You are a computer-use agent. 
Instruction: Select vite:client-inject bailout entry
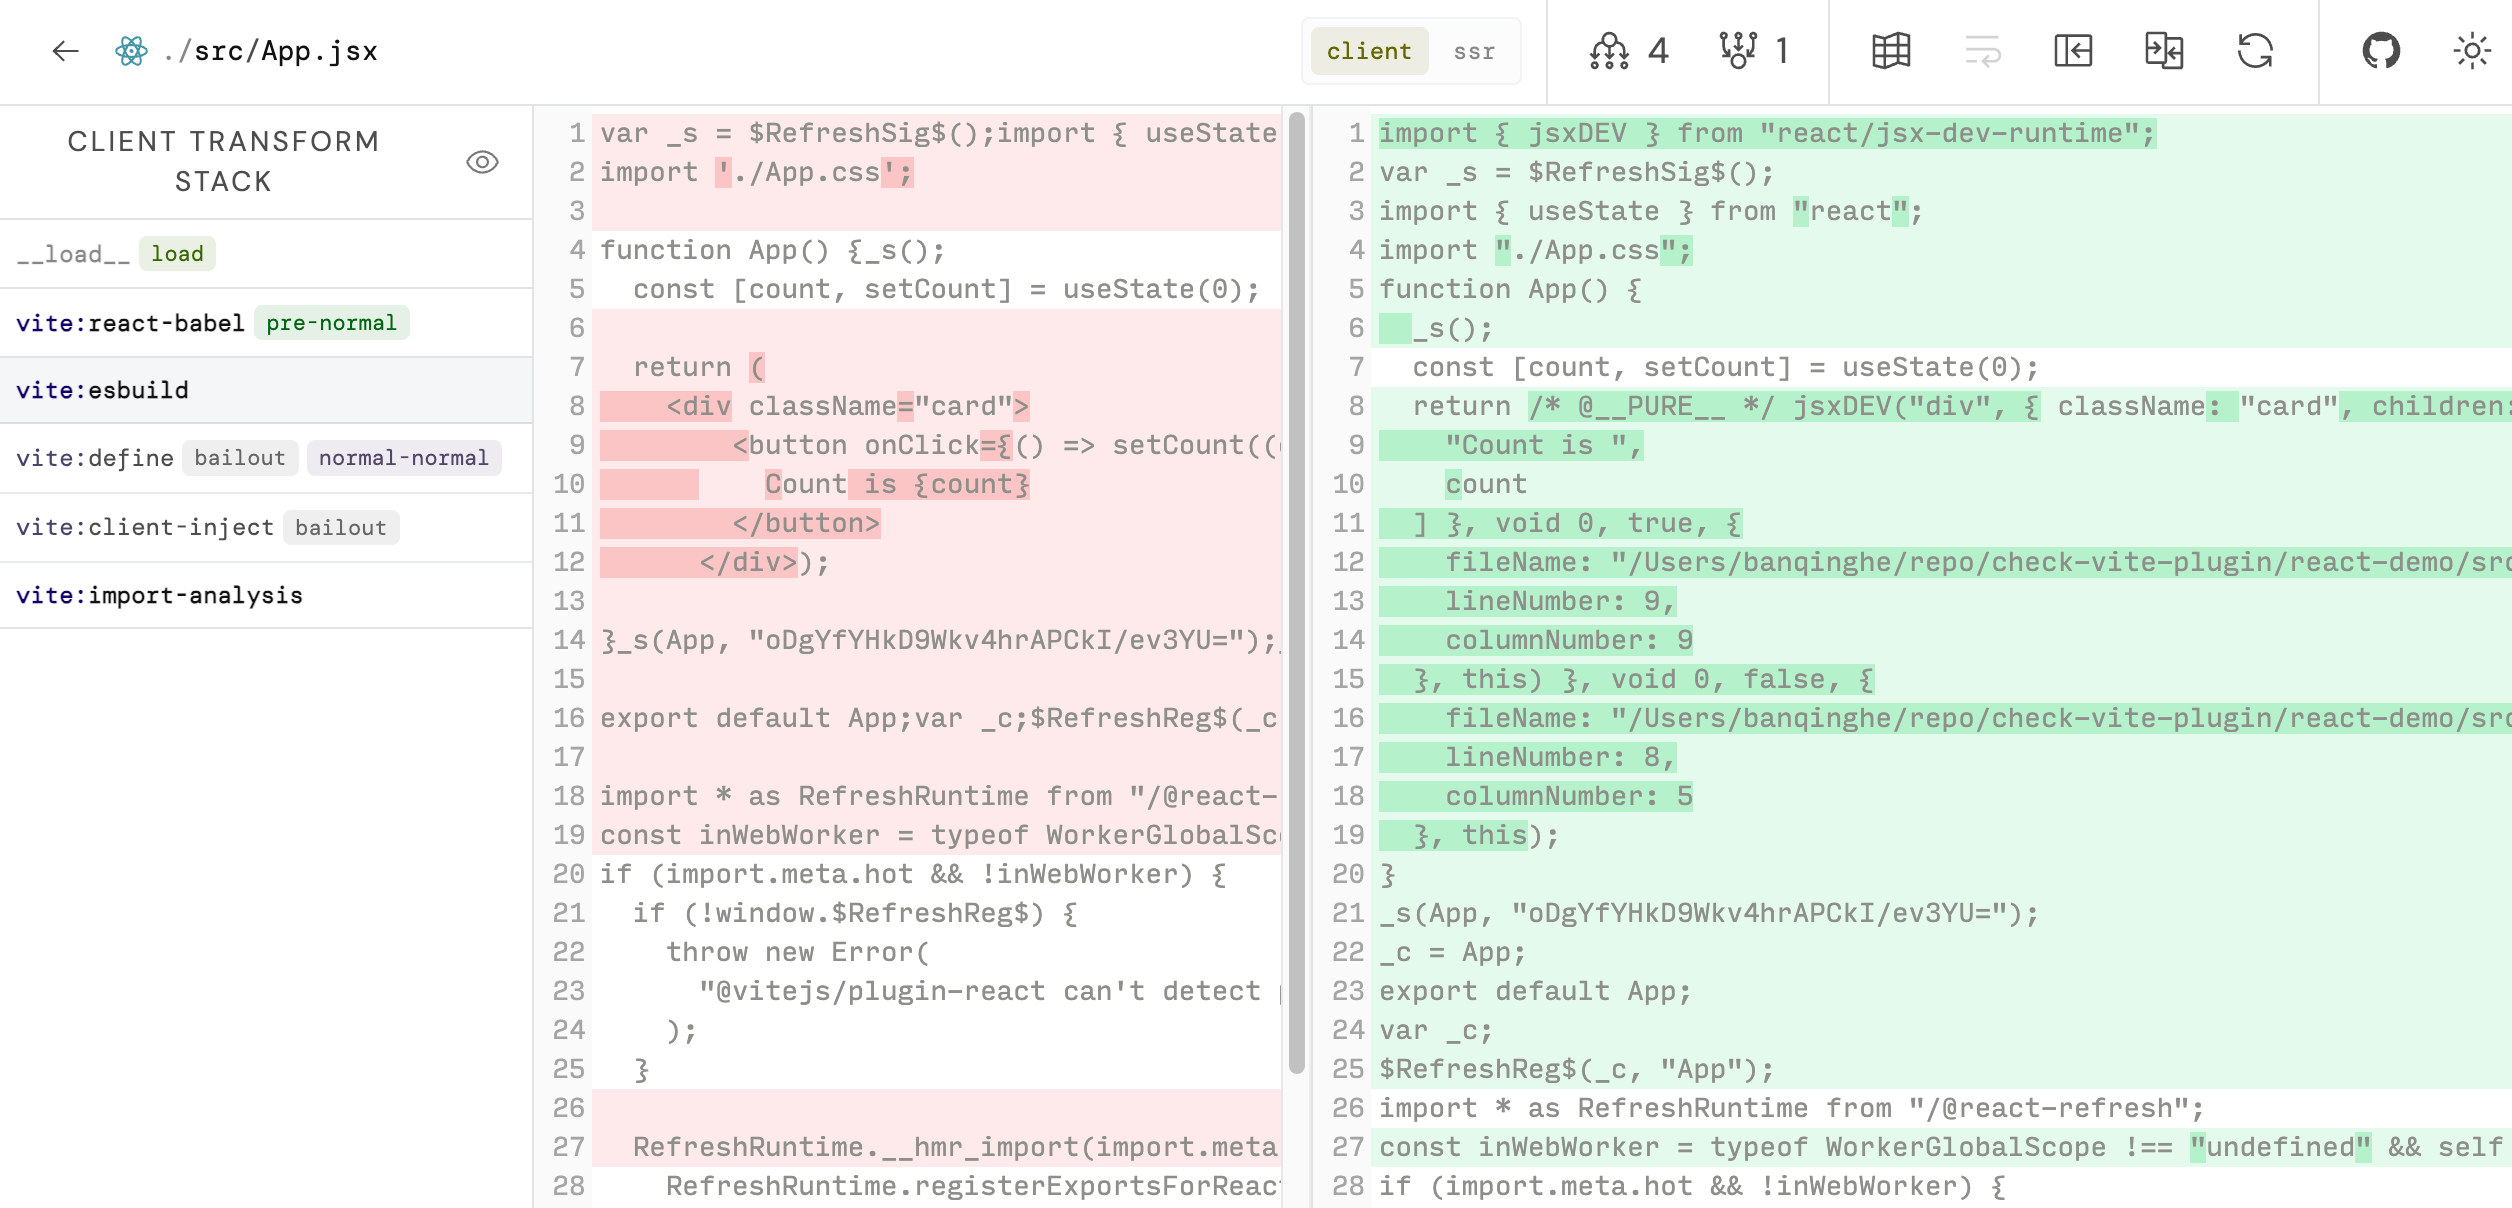(x=145, y=527)
